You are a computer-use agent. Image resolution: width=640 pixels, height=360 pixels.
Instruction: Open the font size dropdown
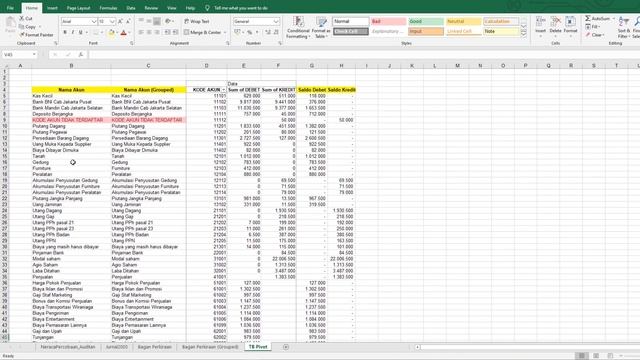click(112, 21)
